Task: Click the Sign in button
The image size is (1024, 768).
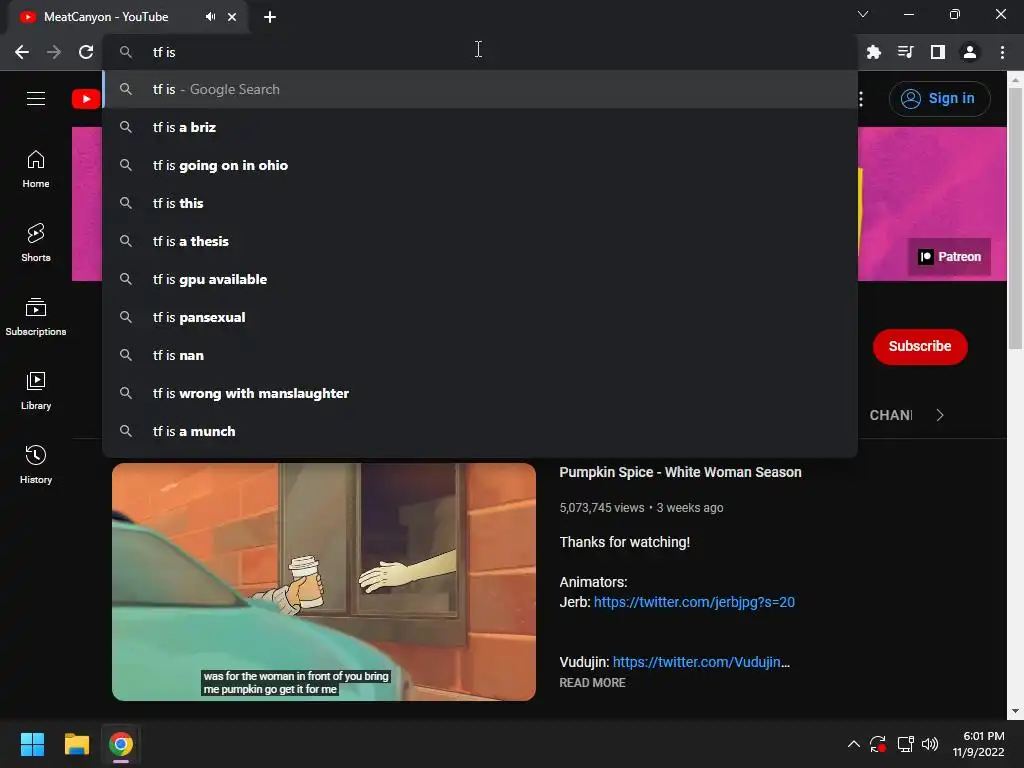Action: [939, 99]
